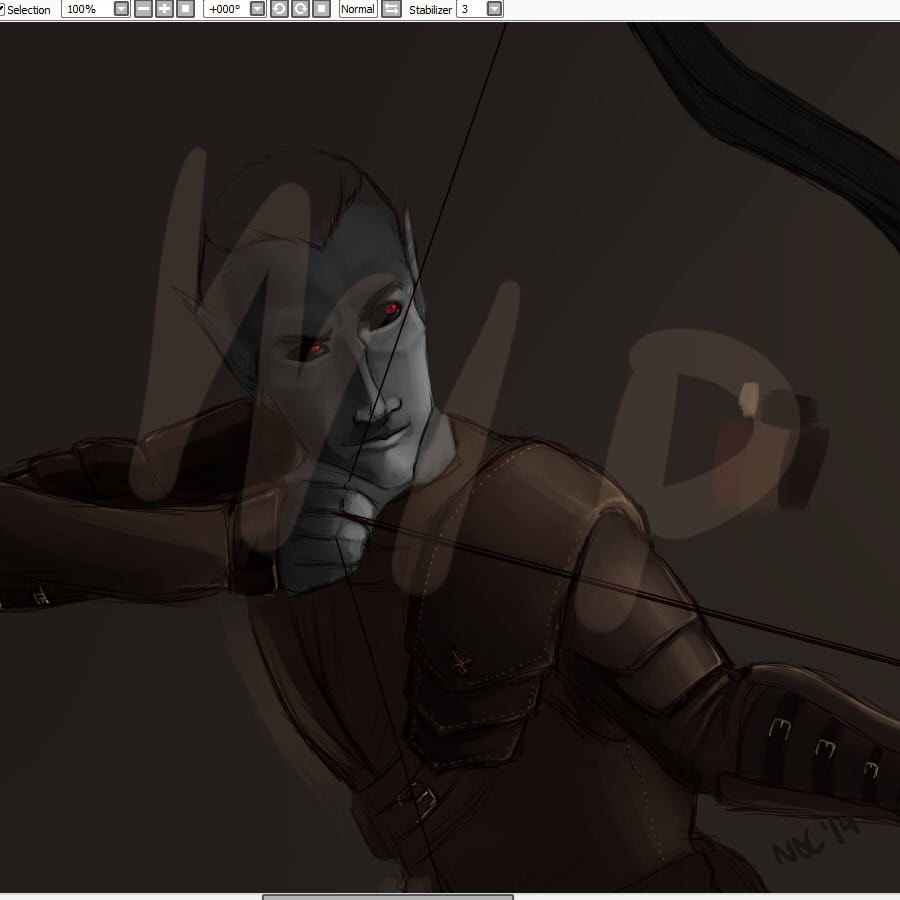
Task: Click the Normal view button
Action: 357,9
